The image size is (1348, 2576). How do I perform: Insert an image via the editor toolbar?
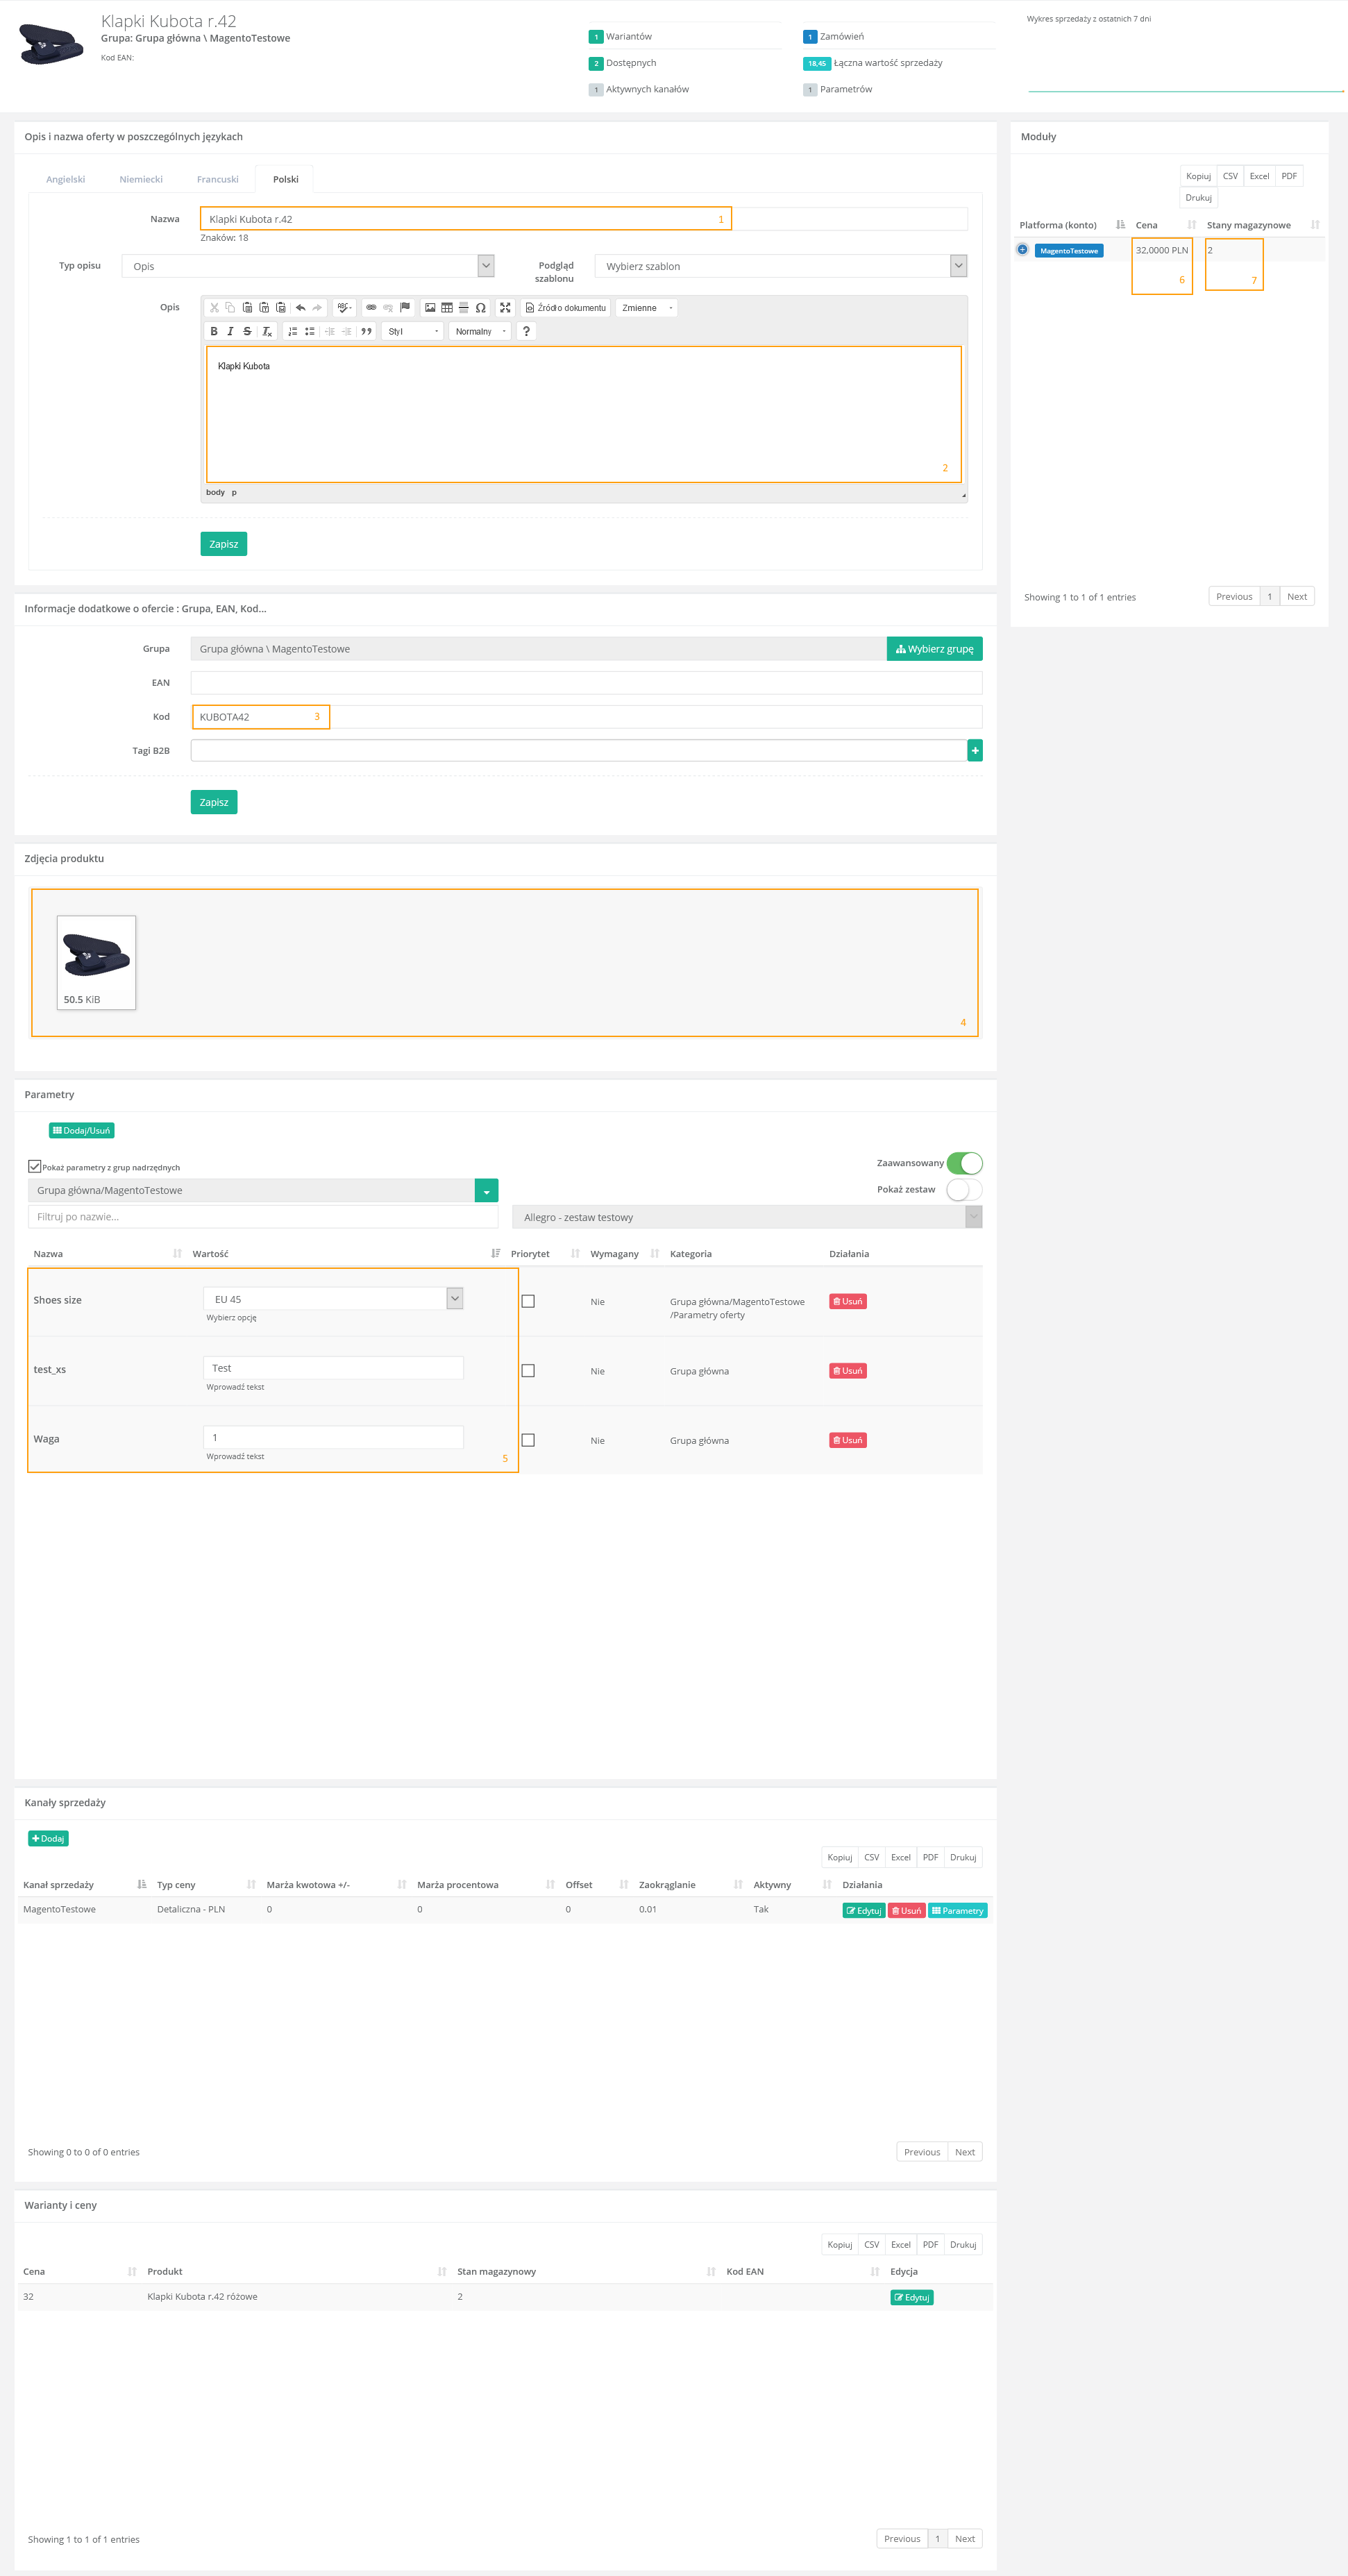click(x=430, y=308)
